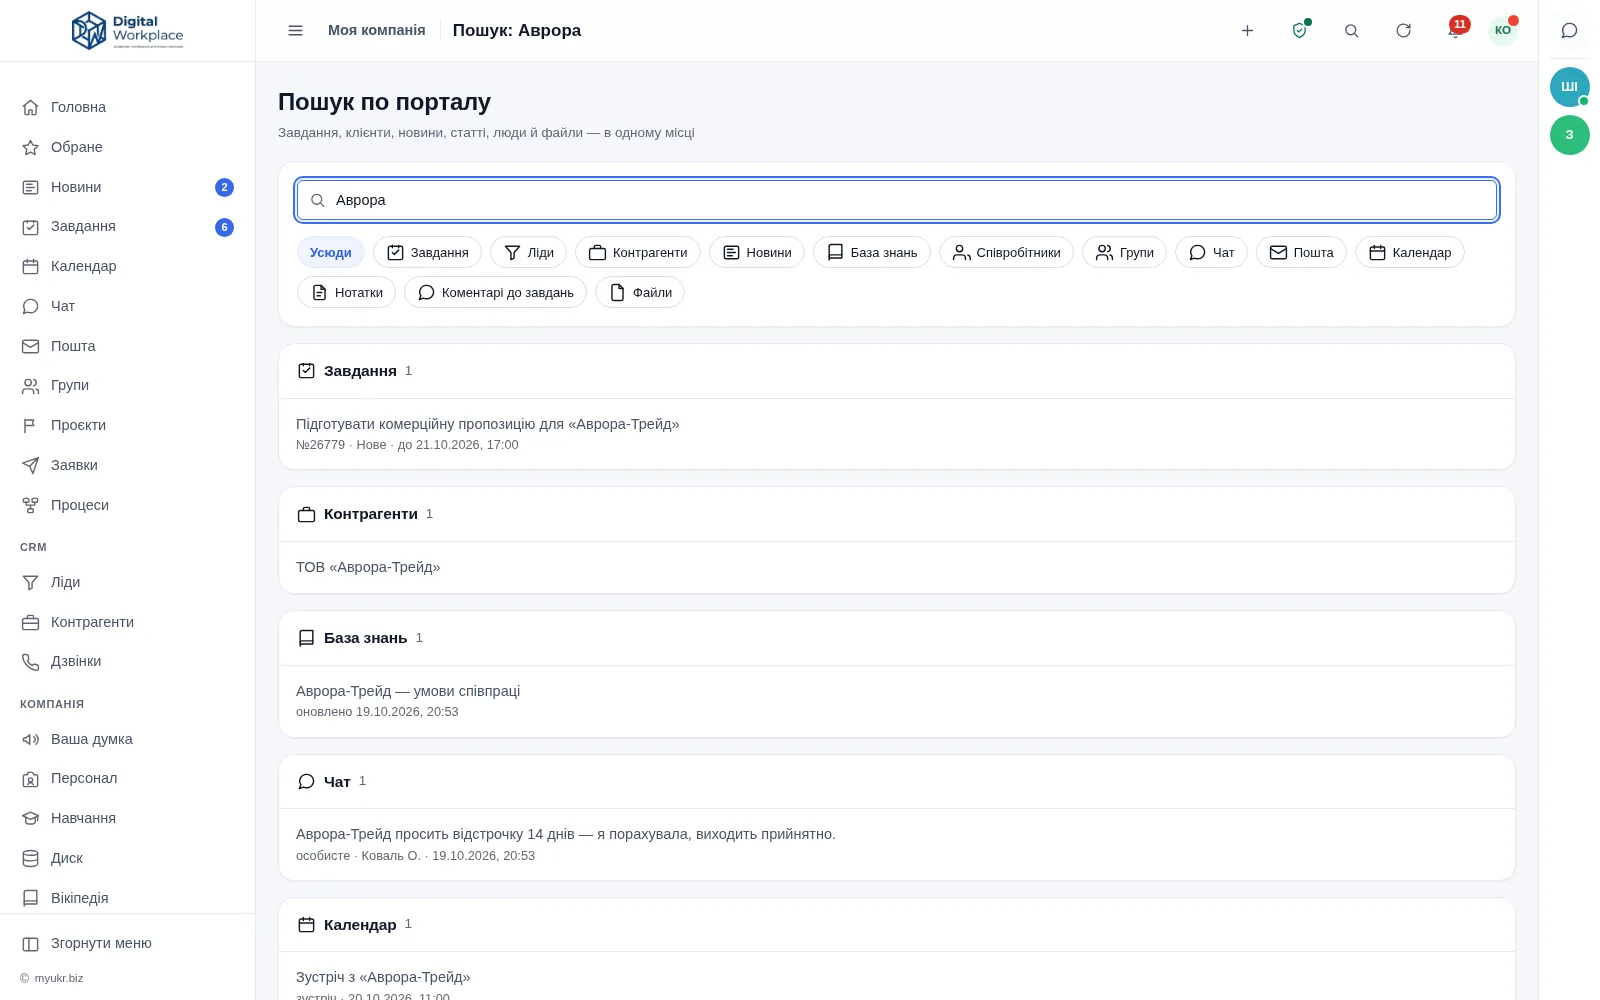Screen dimensions: 1600x1000
Task: Filter results by Нотатки chip
Action: coord(346,292)
